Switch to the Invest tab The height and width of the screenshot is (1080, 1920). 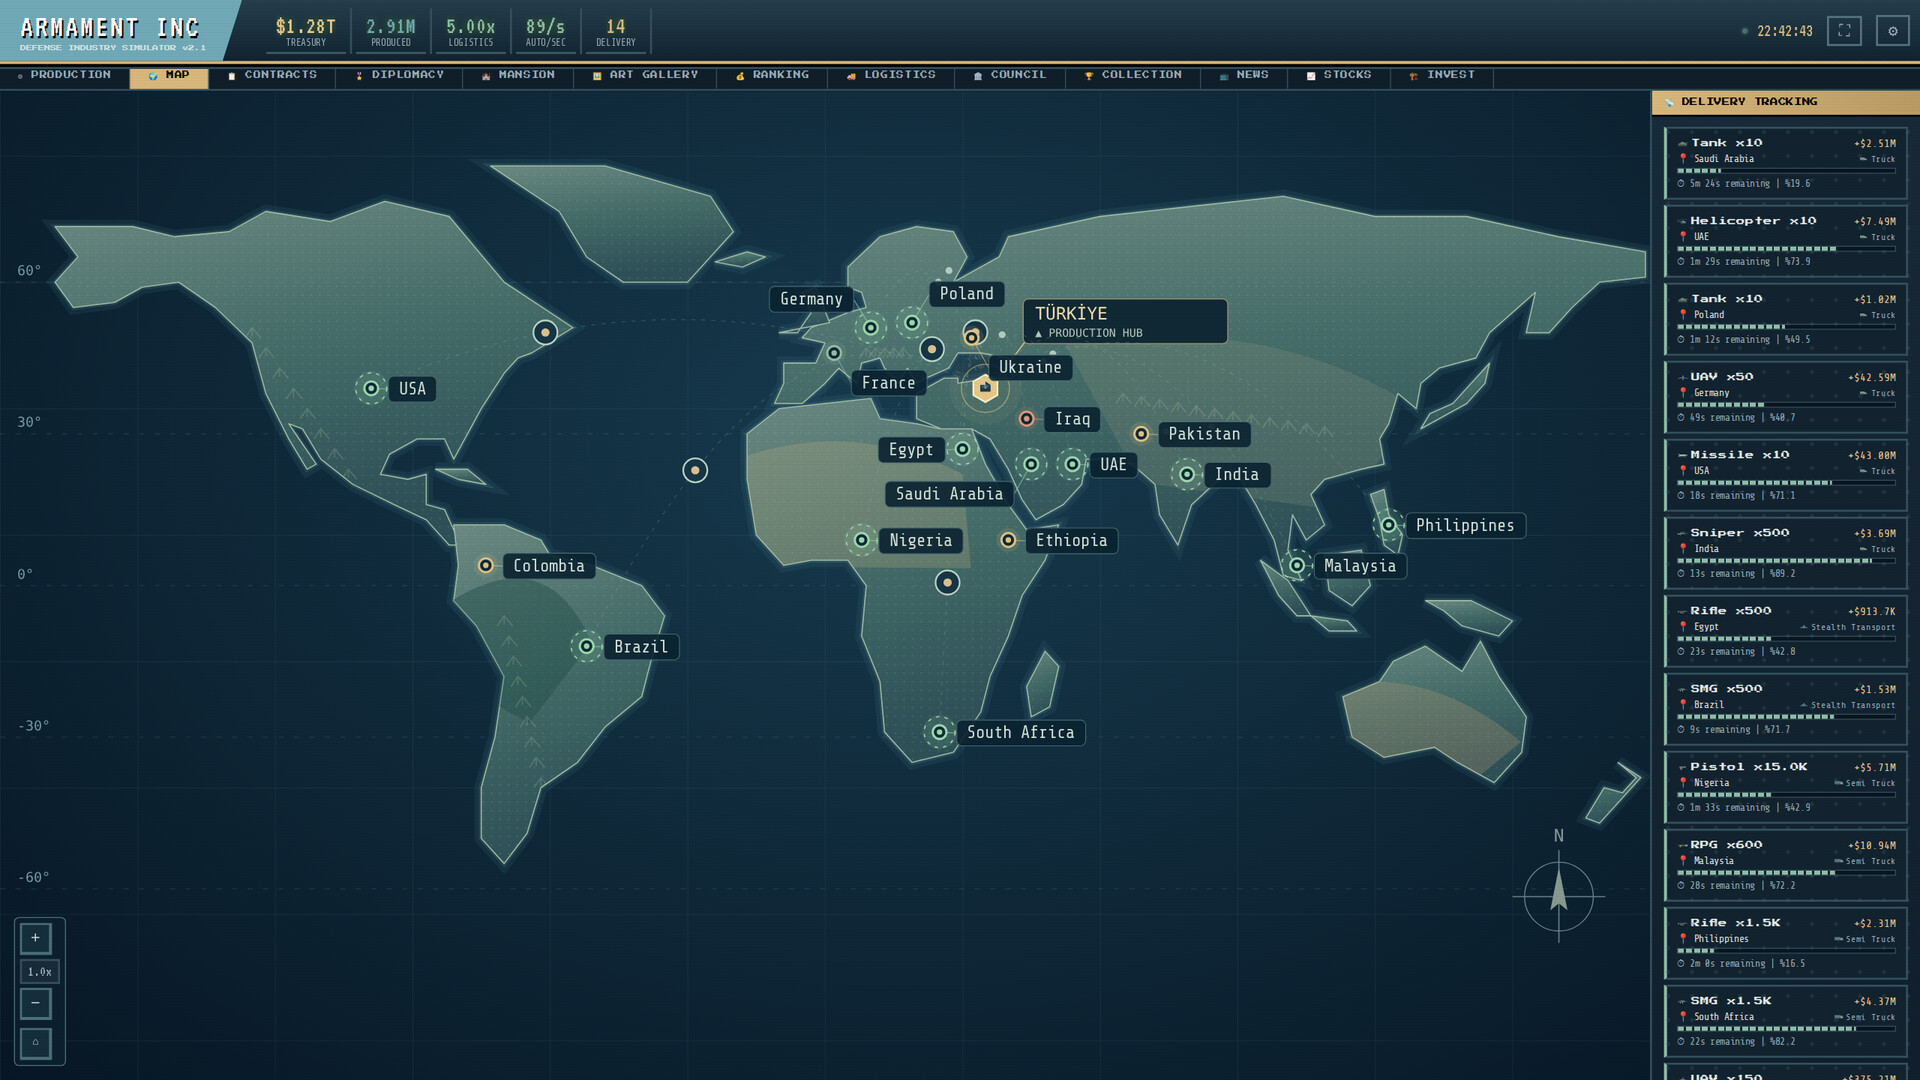pos(1442,75)
